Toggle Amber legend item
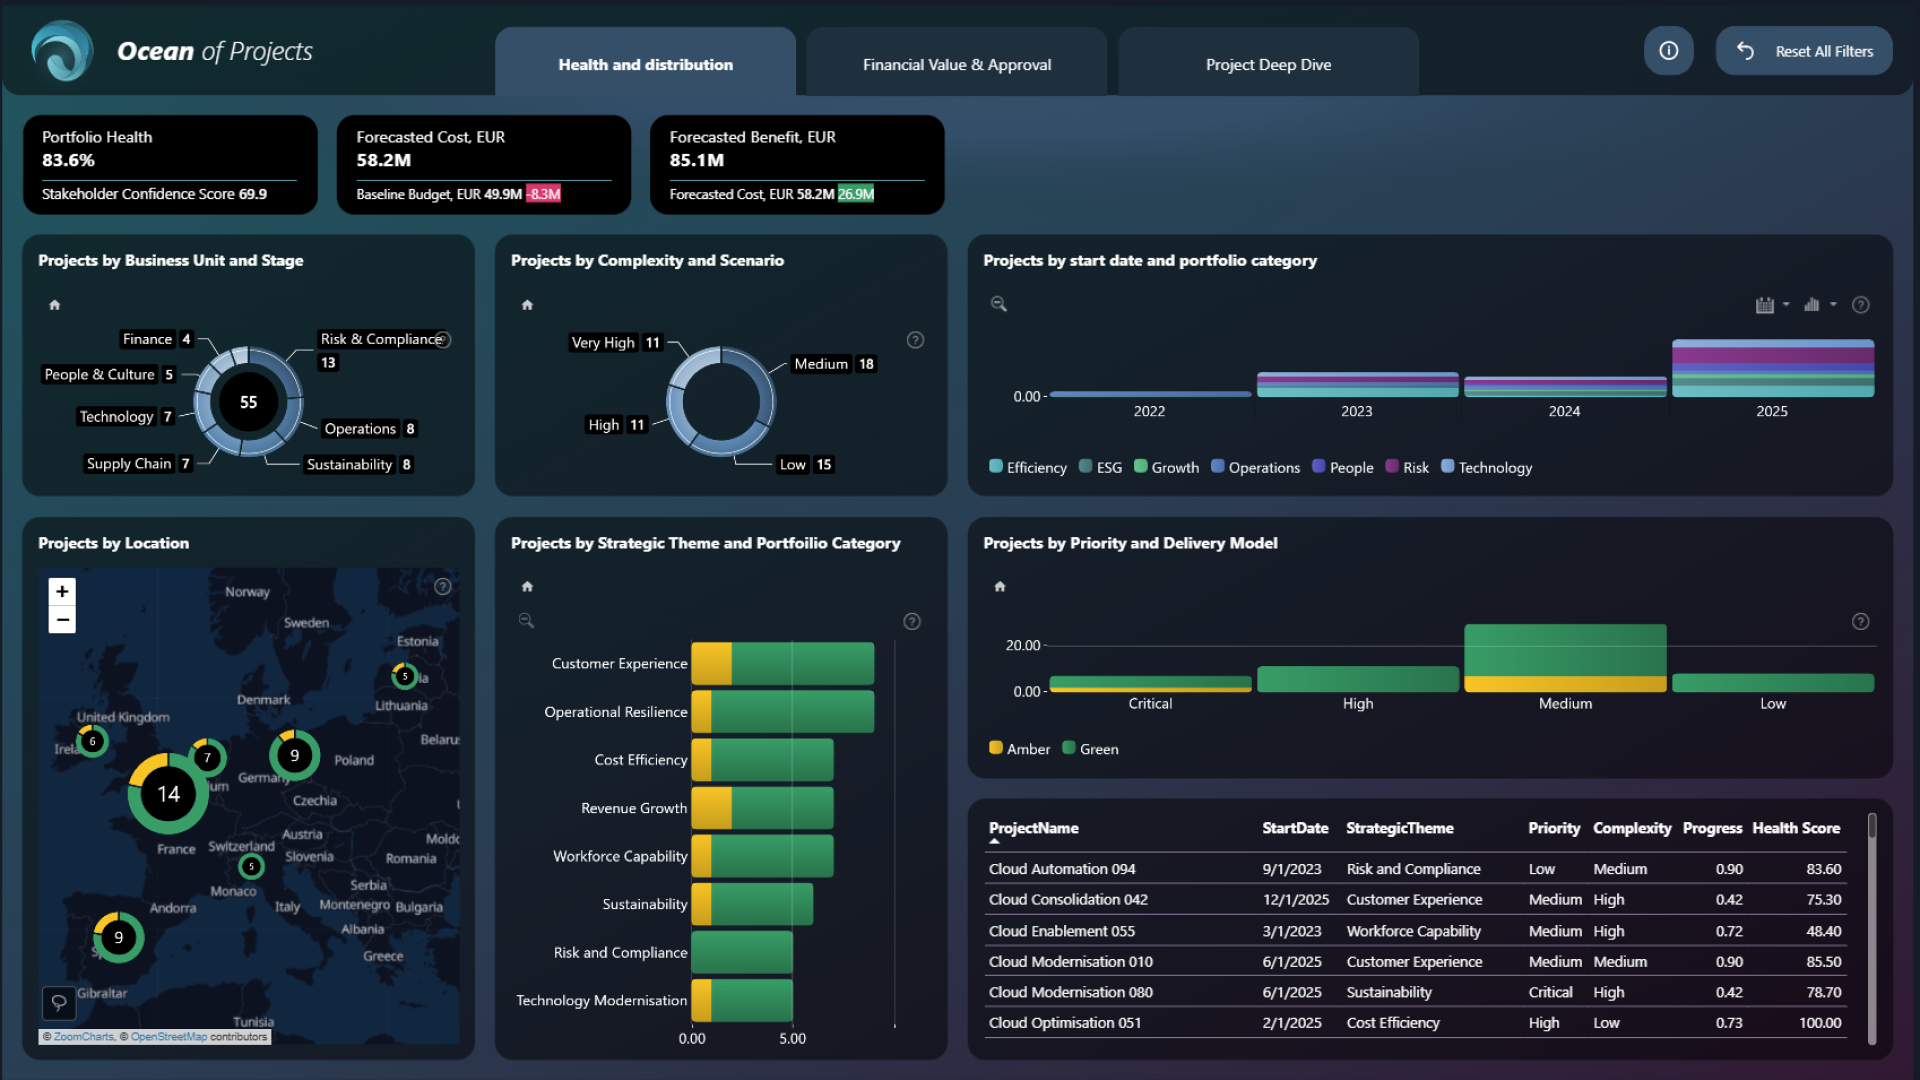 [x=1020, y=749]
